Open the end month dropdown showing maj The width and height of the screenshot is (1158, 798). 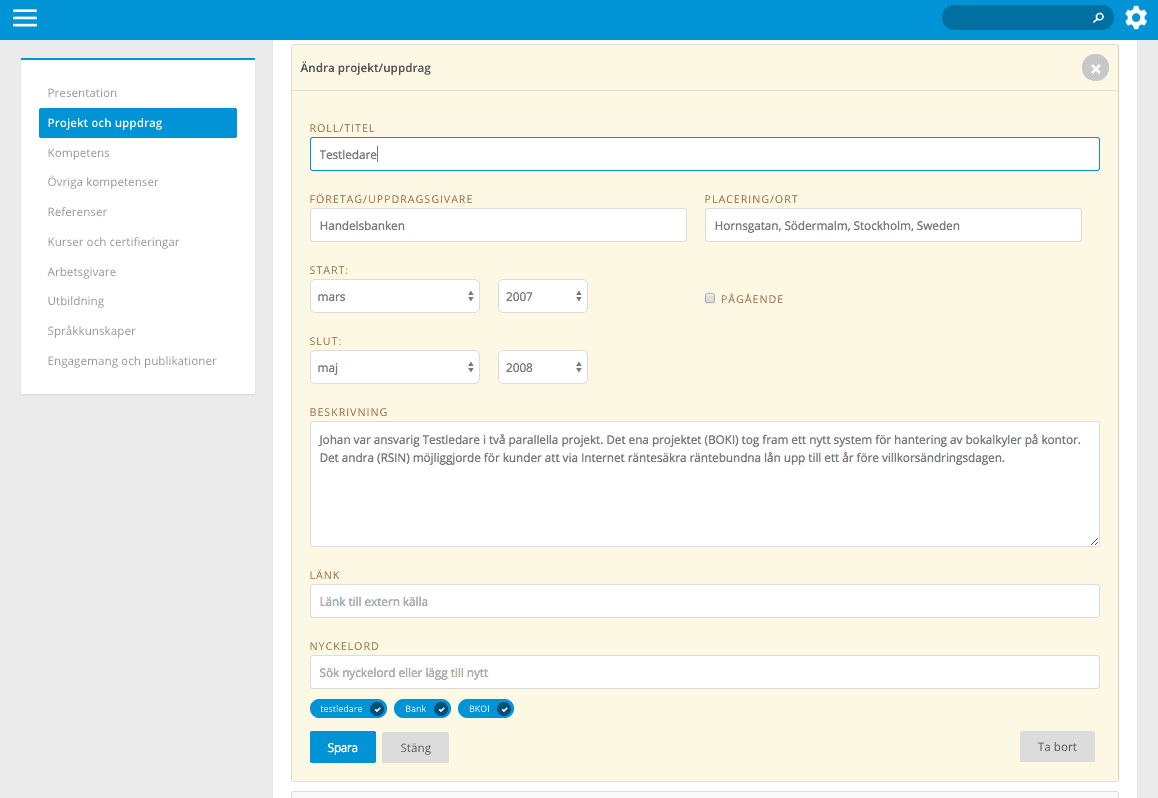point(395,367)
